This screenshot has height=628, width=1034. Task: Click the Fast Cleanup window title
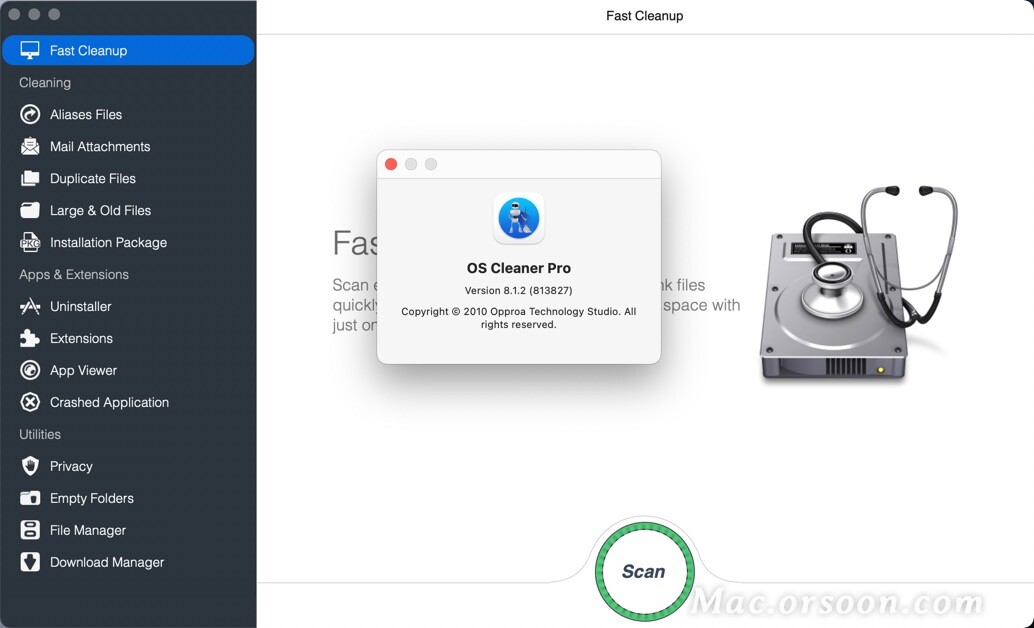point(644,16)
